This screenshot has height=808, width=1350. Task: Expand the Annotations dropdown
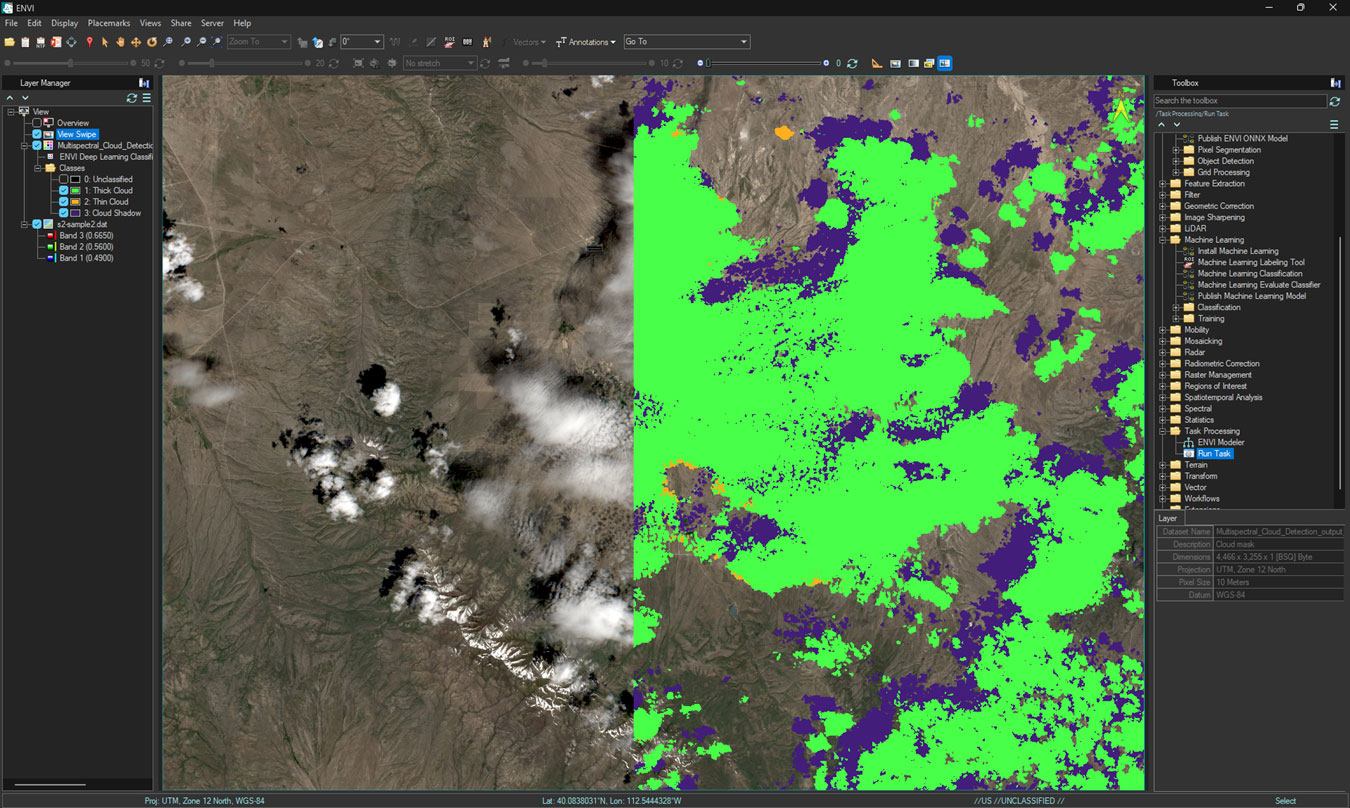[x=587, y=42]
